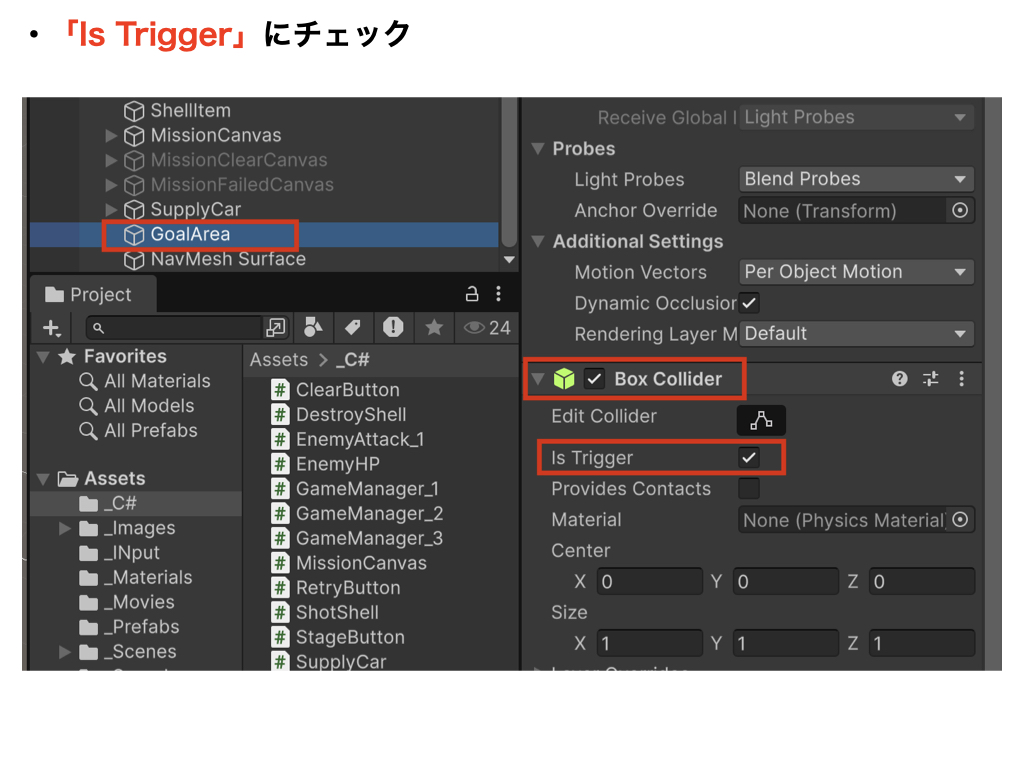Open Box Collider presets icon
Image resolution: width=1024 pixels, height=768 pixels.
(x=931, y=379)
